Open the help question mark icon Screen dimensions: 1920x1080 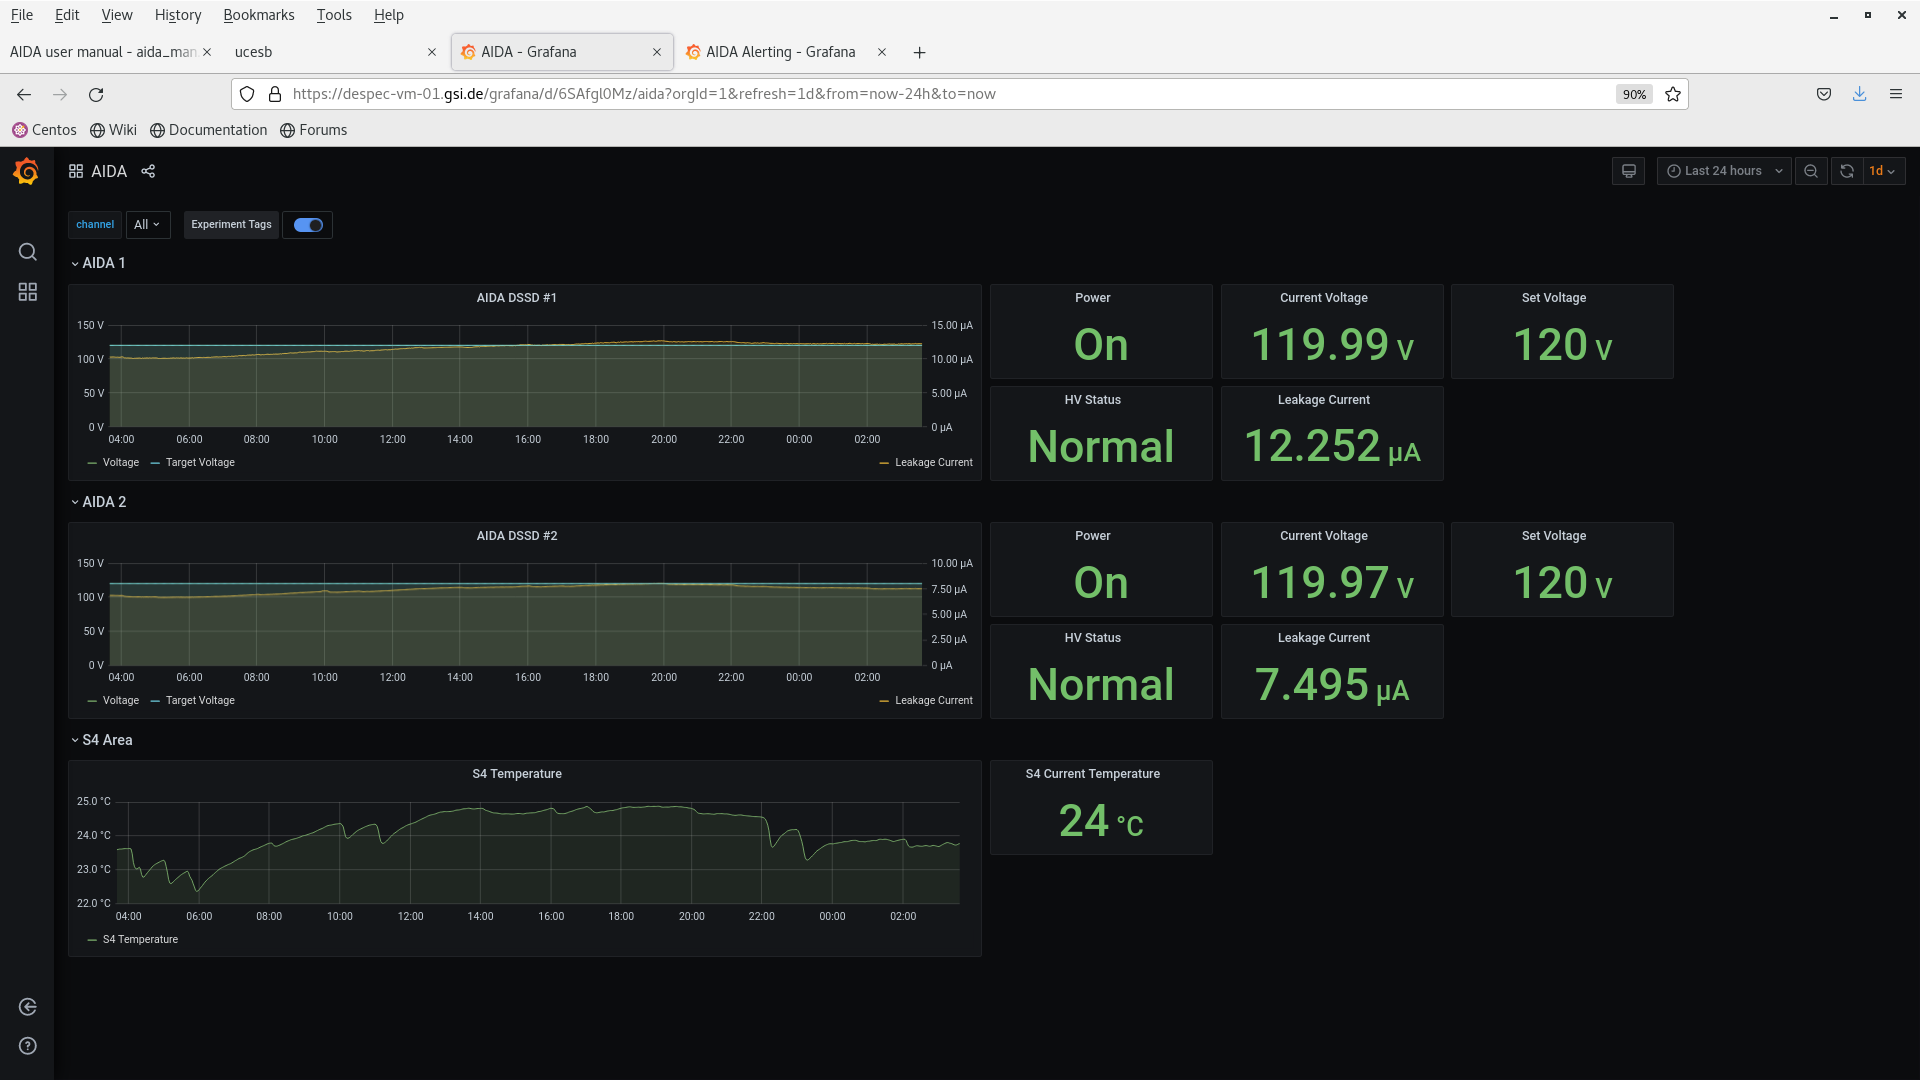tap(27, 1046)
